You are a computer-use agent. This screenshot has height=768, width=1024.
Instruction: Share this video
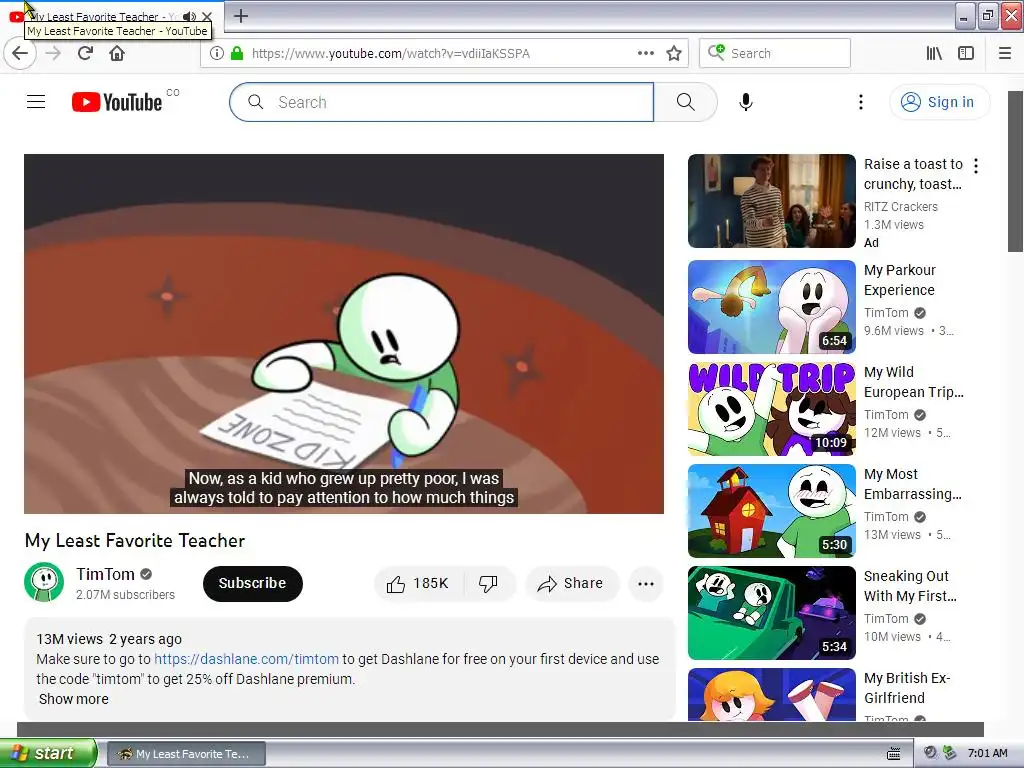coord(571,583)
